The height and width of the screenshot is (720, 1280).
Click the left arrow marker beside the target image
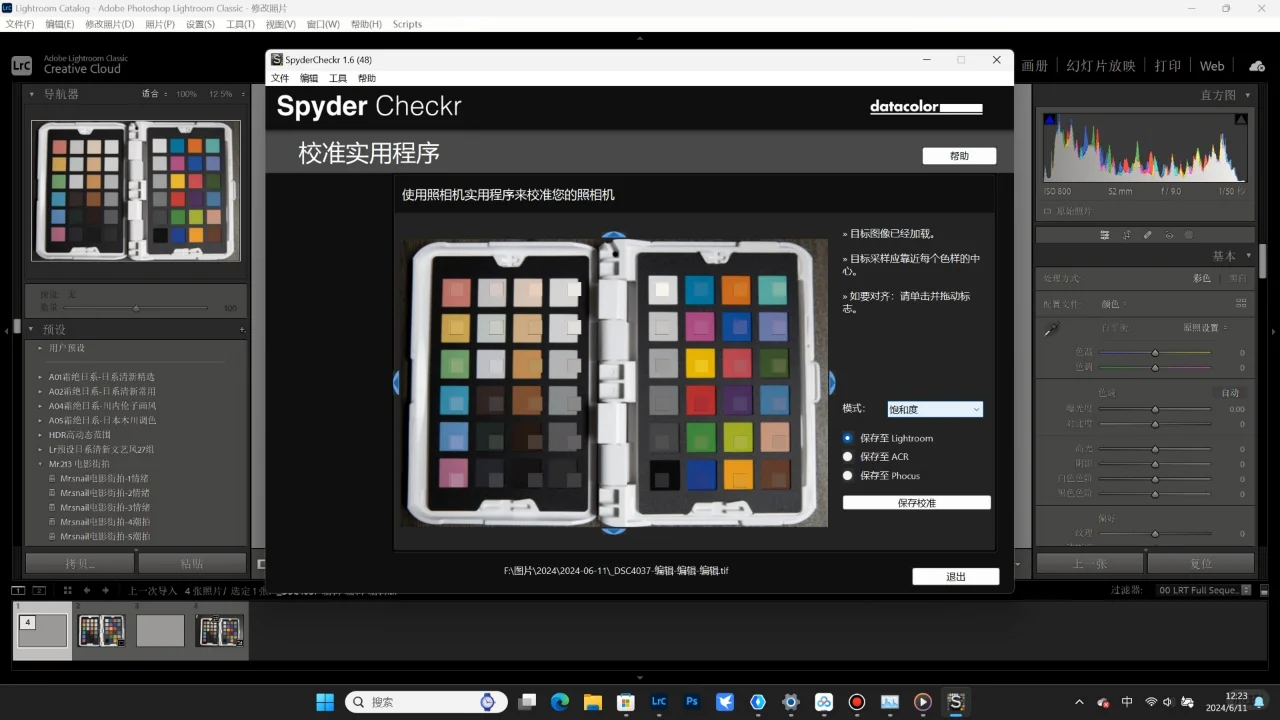click(x=397, y=382)
